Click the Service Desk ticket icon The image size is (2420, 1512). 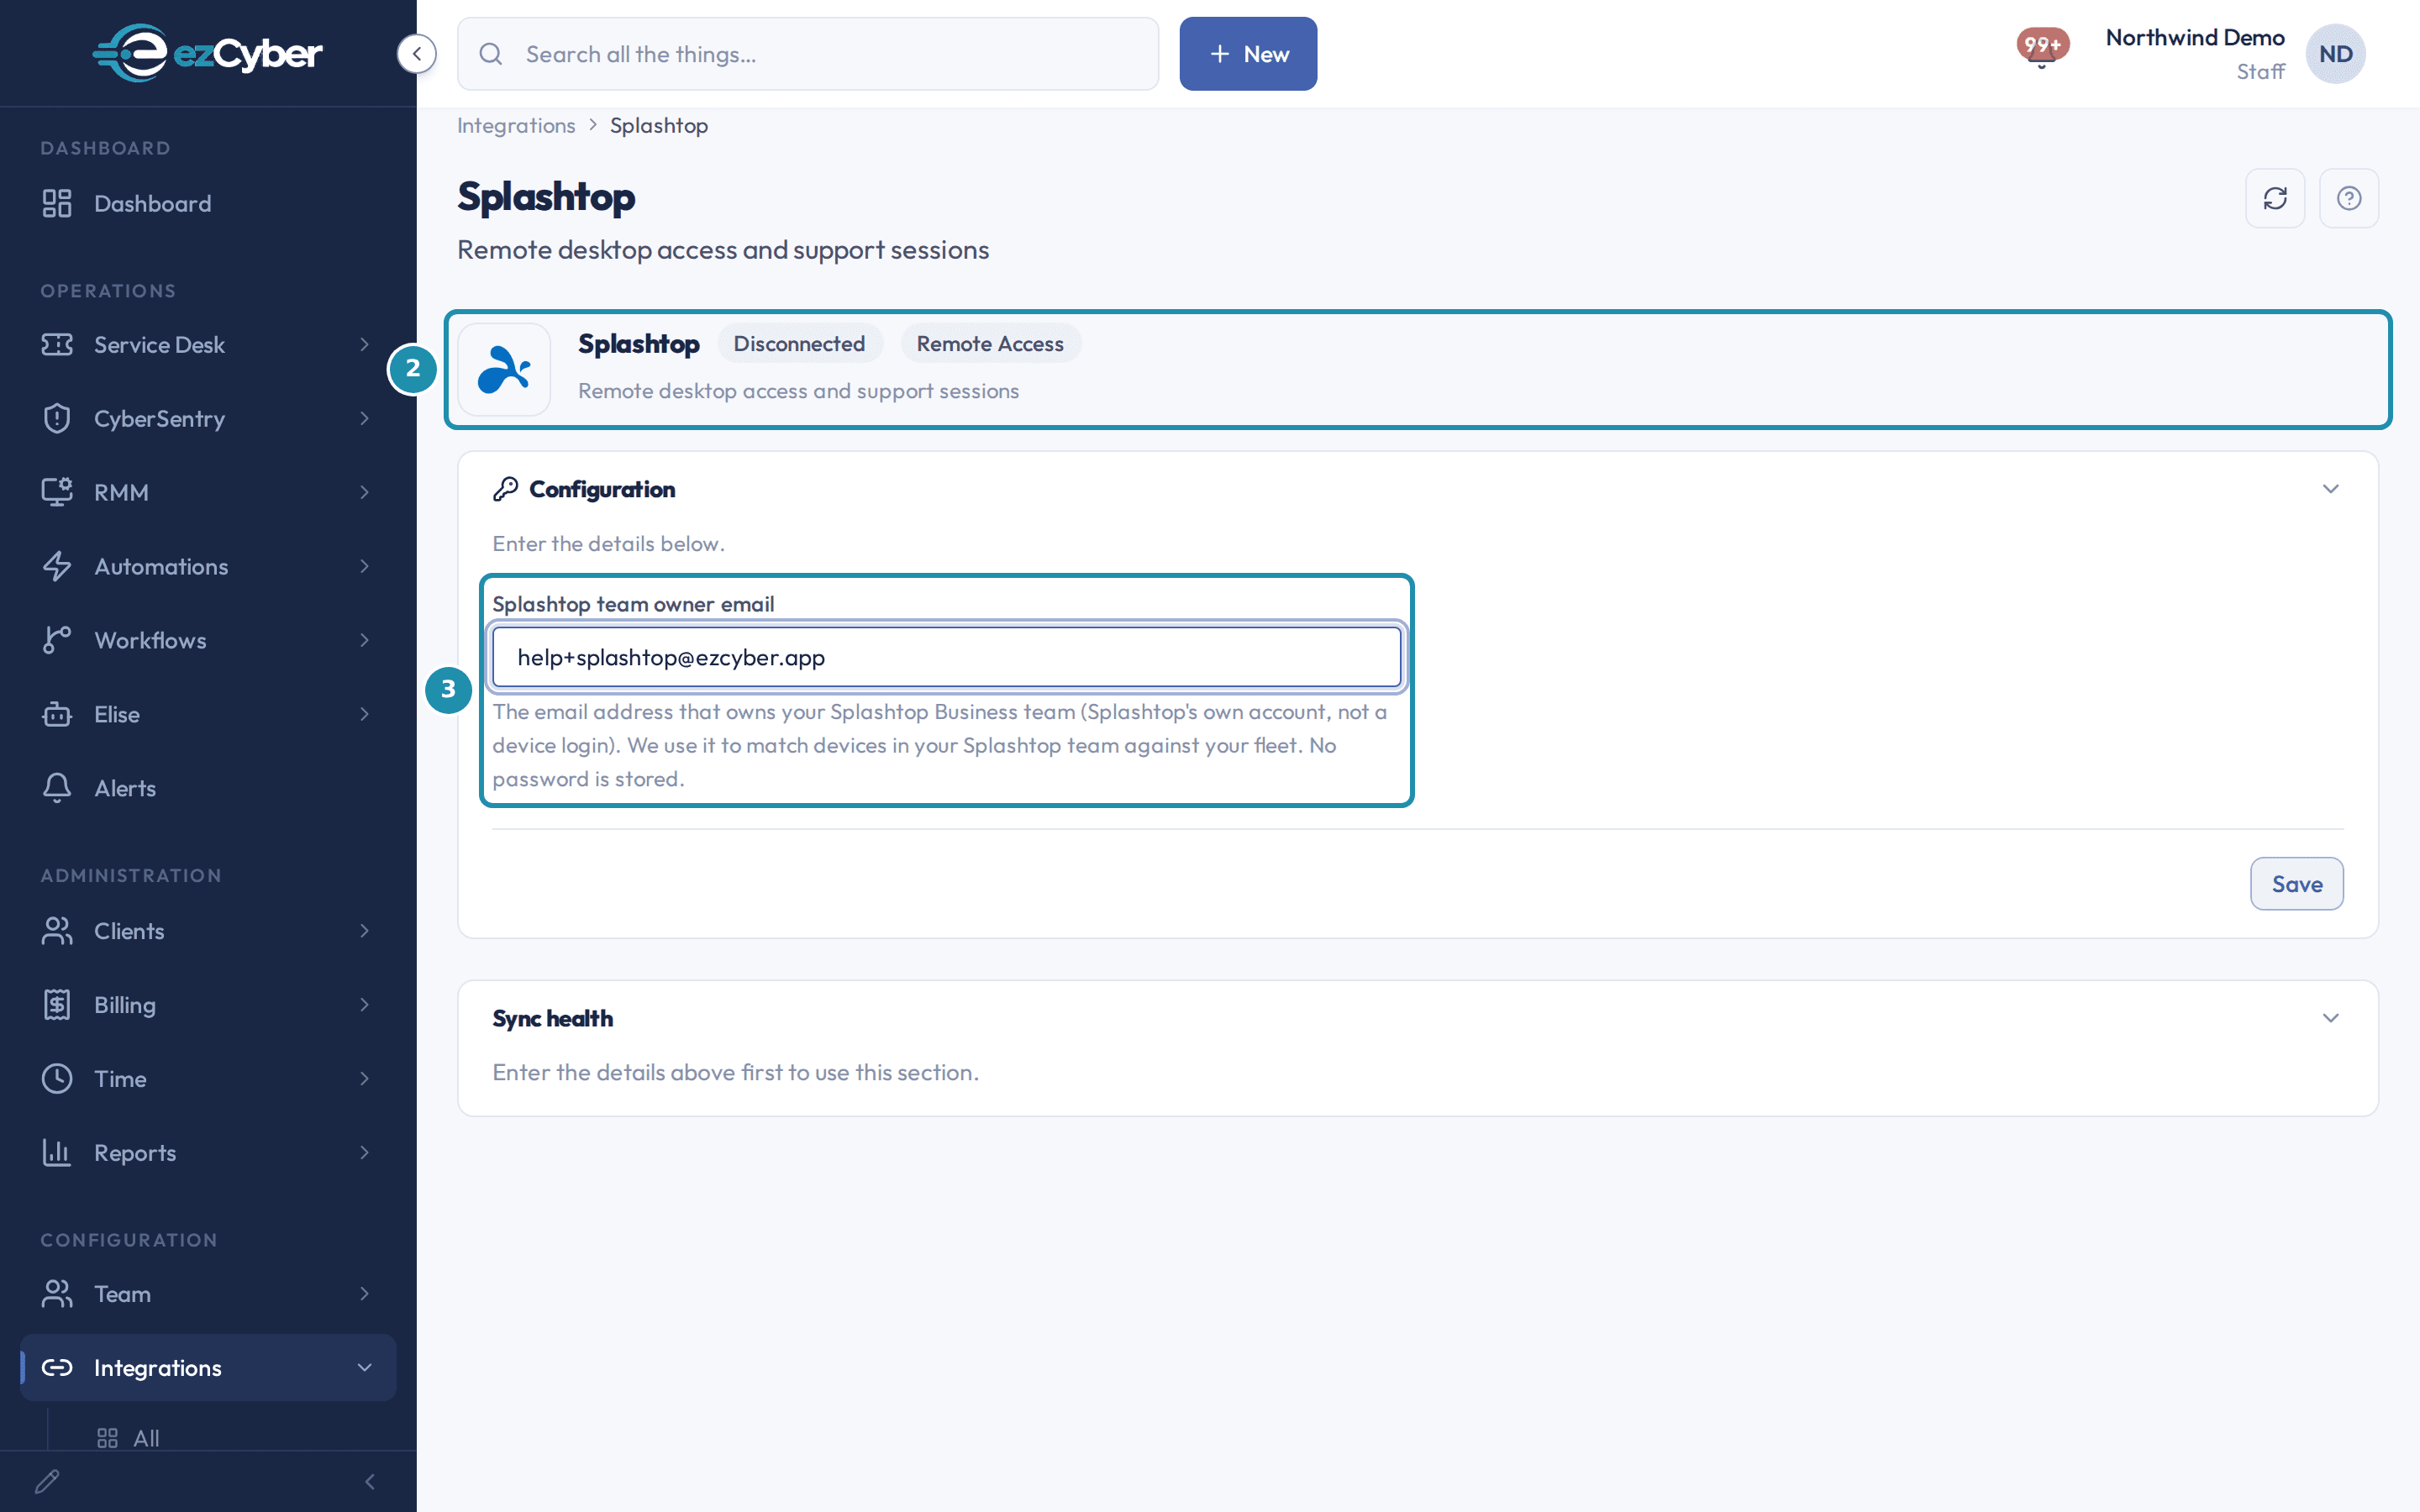[x=57, y=345]
